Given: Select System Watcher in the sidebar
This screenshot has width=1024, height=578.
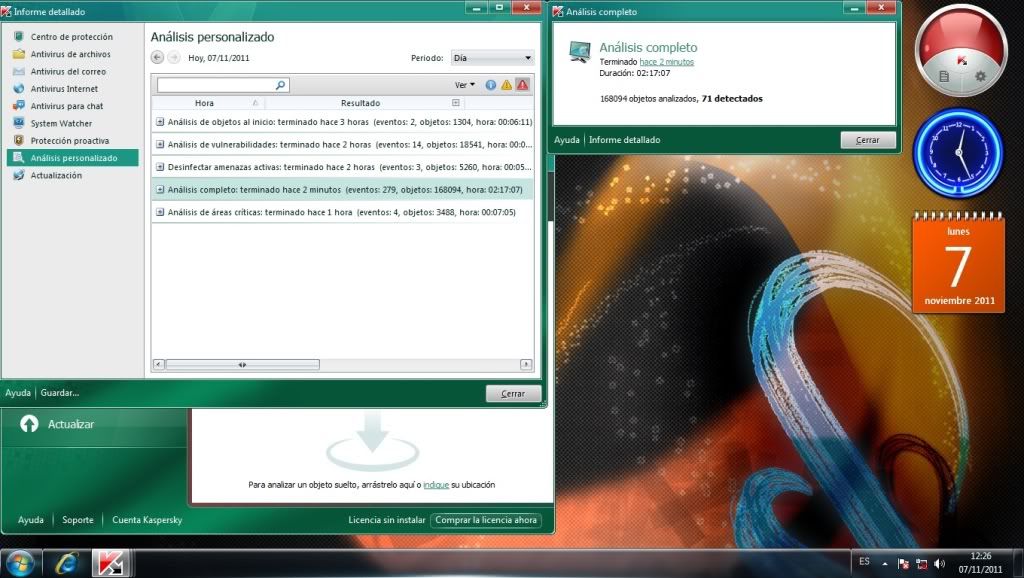Looking at the screenshot, I should tap(61, 123).
